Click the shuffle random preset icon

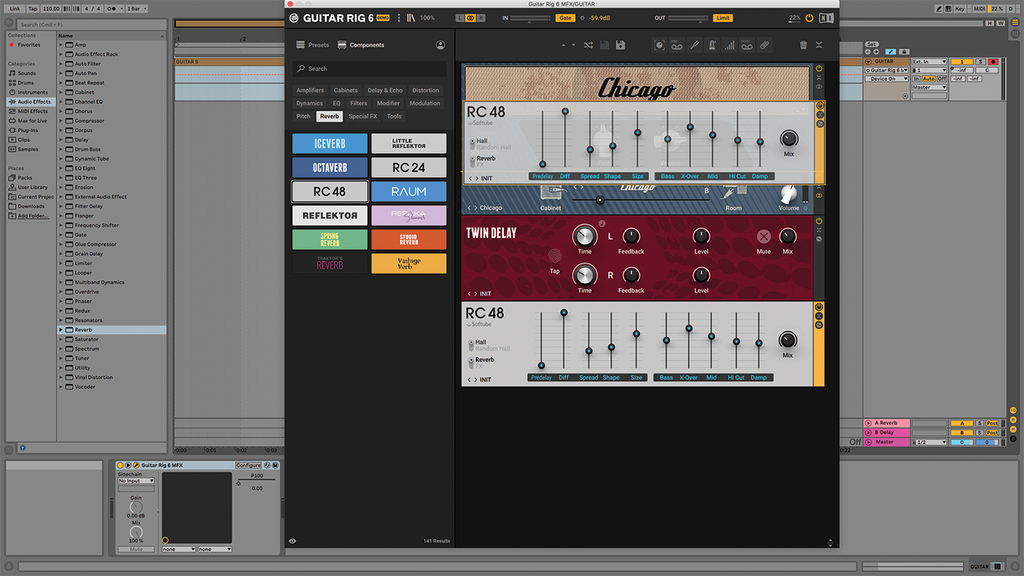click(588, 44)
